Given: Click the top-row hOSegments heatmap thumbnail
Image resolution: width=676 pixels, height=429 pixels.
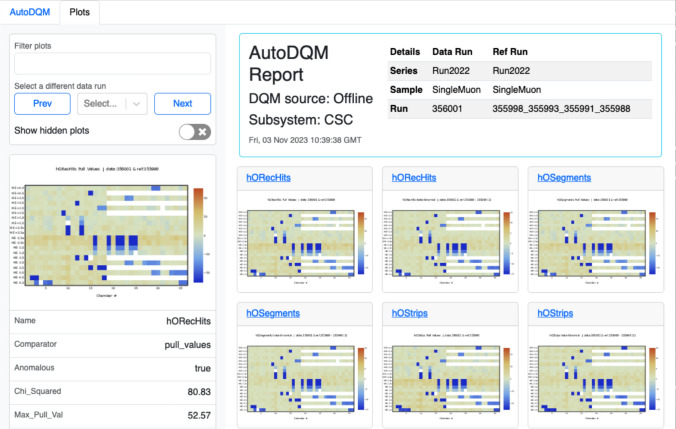Looking at the screenshot, I should pos(595,241).
